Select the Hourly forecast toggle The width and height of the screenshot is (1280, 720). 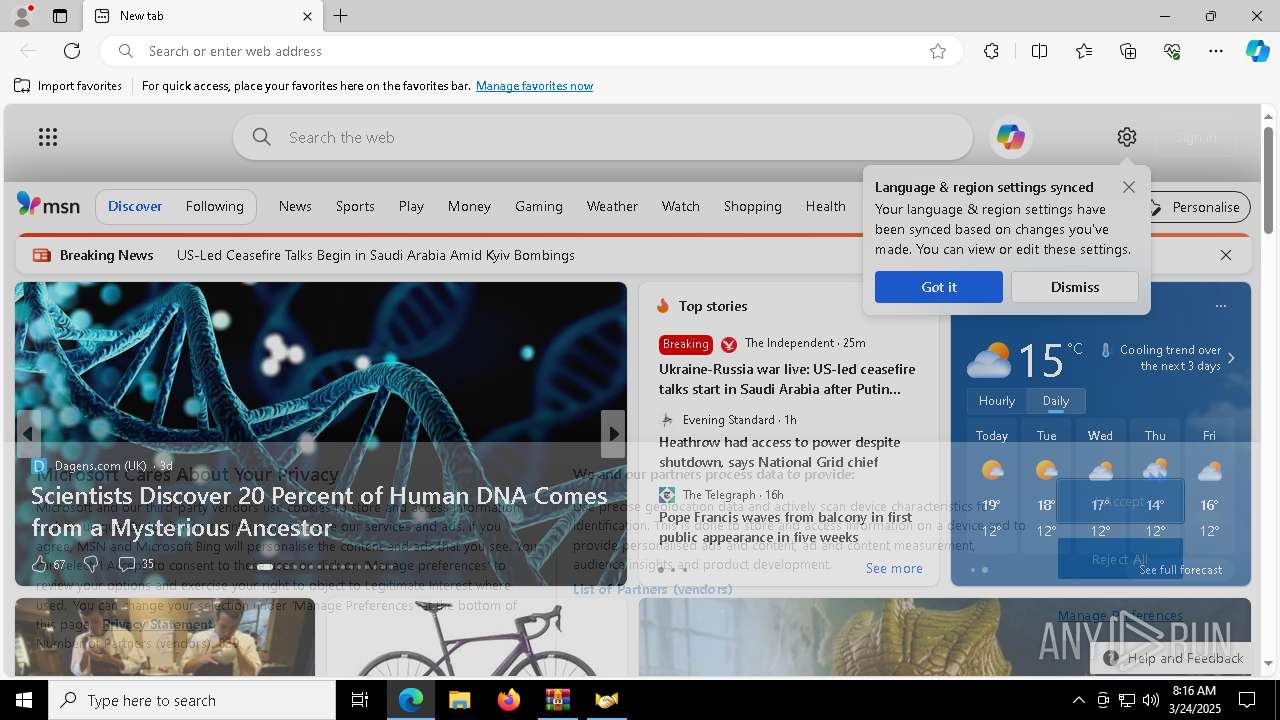pos(997,401)
